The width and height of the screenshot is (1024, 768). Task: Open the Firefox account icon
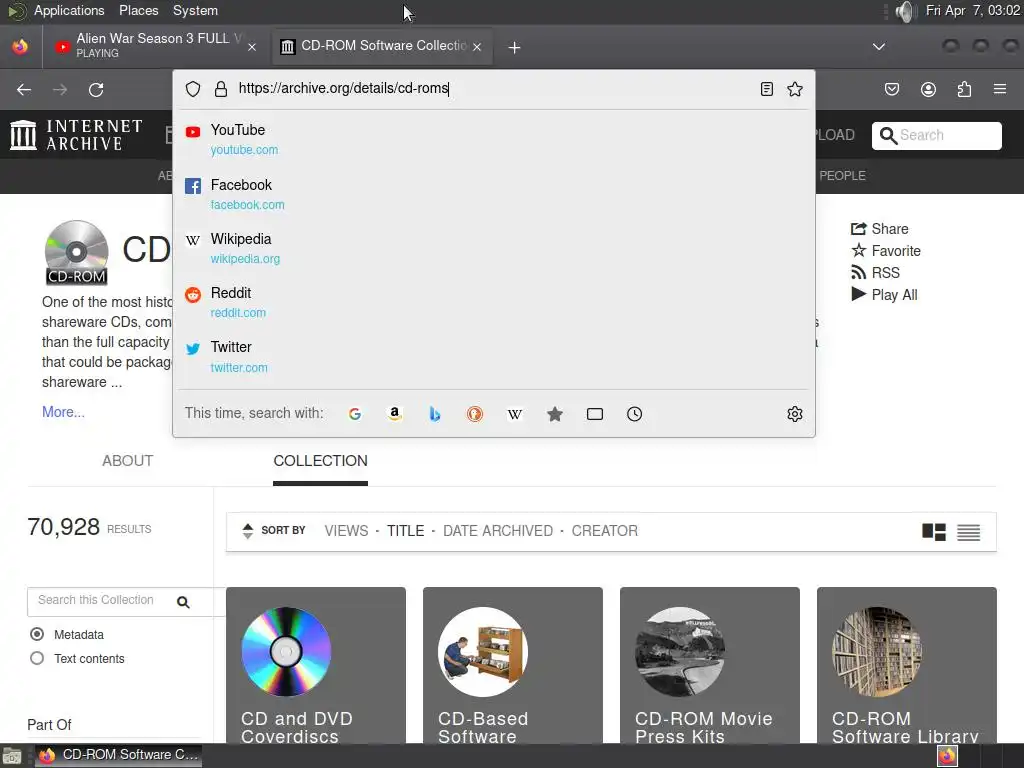pos(928,89)
